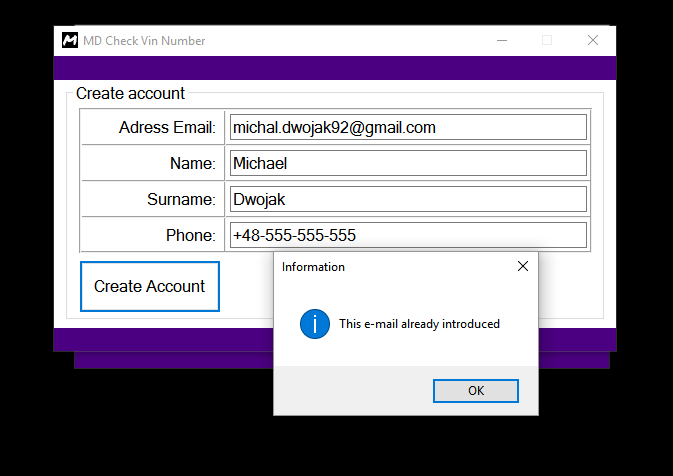The height and width of the screenshot is (476, 673).
Task: Focus the Adress Email input field
Action: [x=408, y=127]
